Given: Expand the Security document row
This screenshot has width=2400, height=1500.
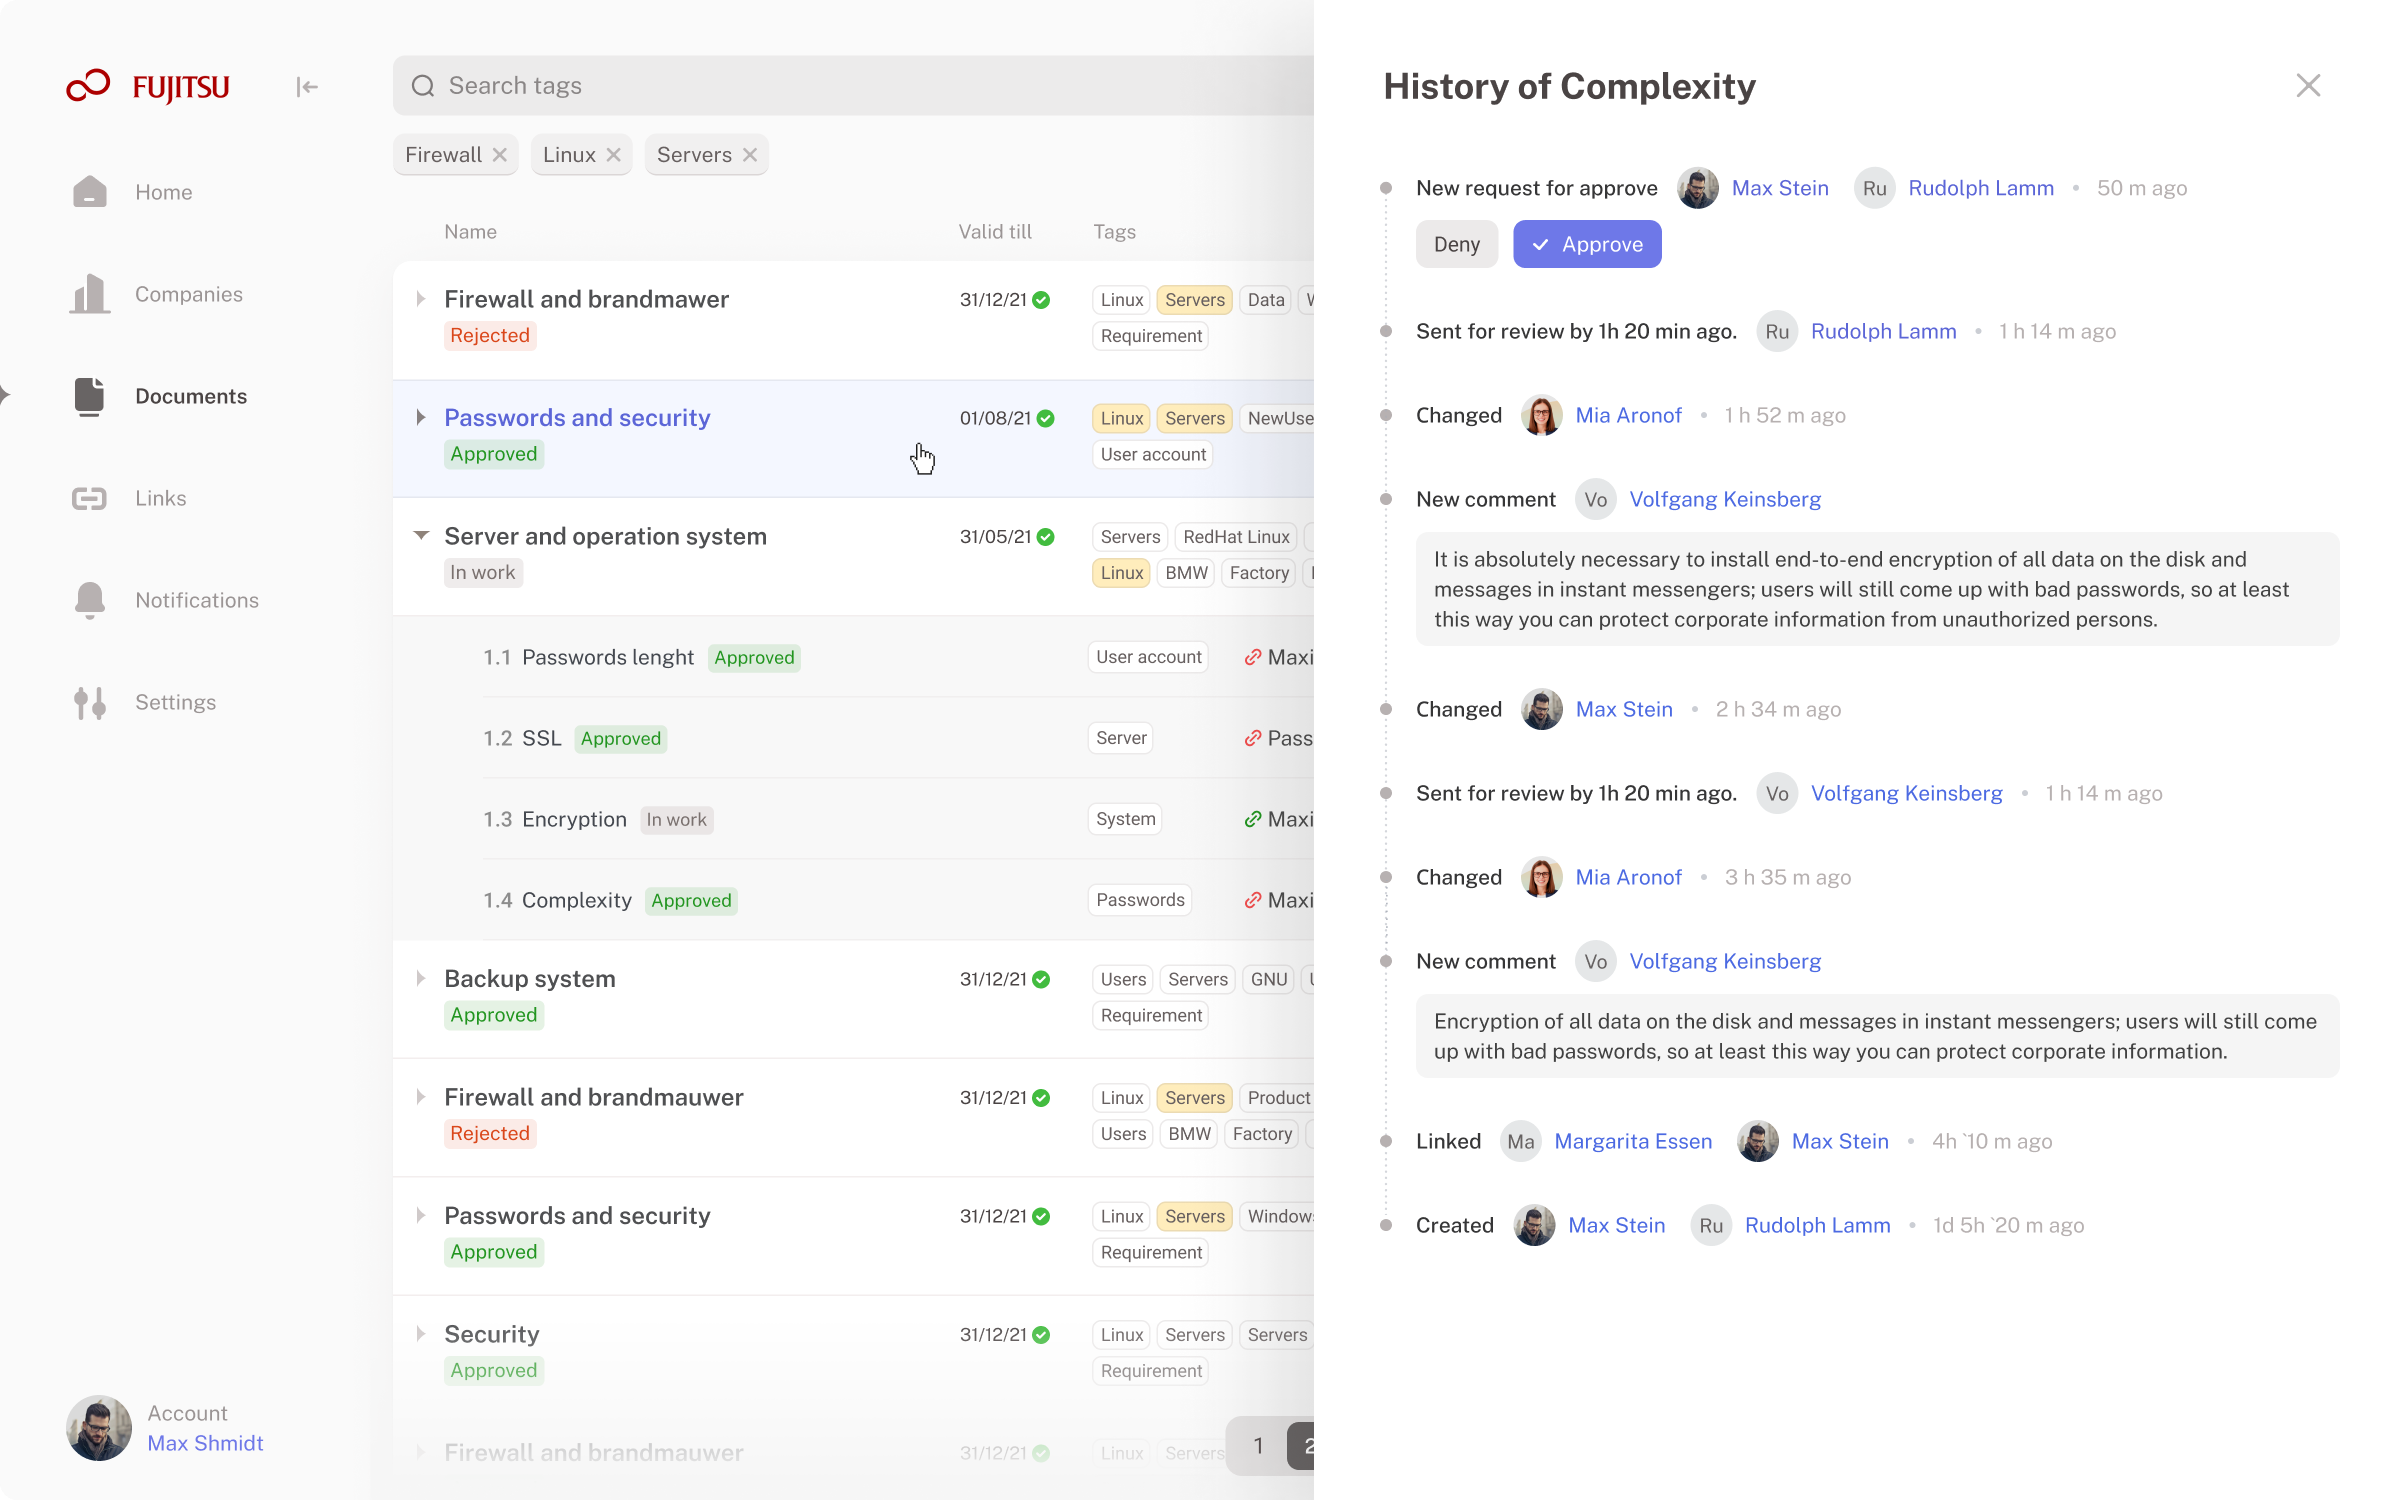Looking at the screenshot, I should tap(421, 1334).
